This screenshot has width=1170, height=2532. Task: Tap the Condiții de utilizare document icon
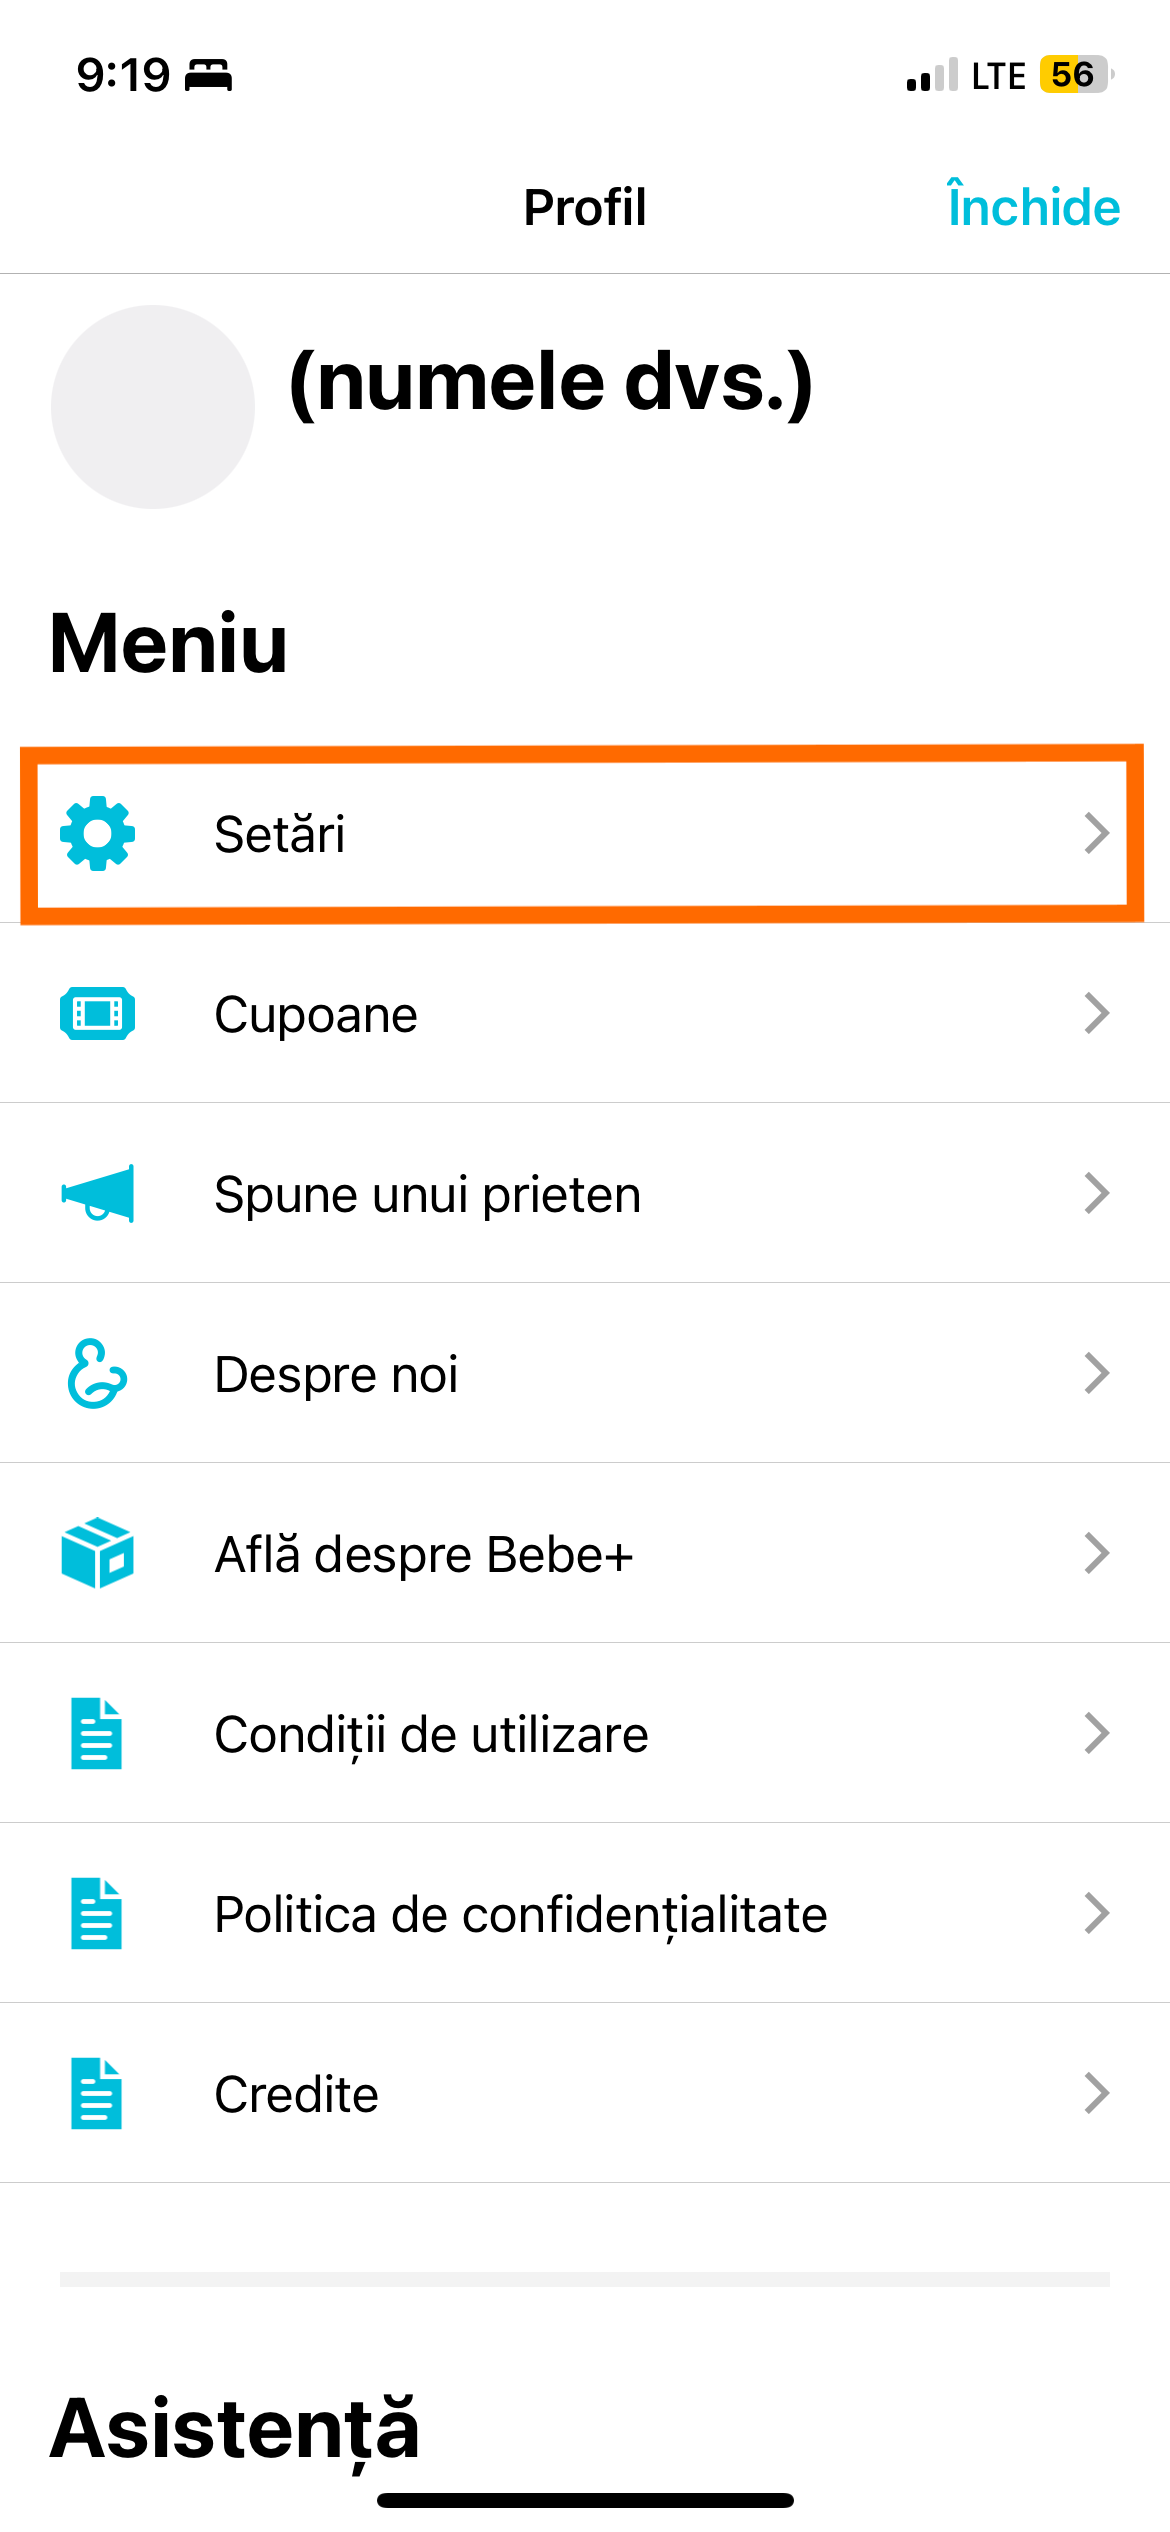click(x=97, y=1733)
